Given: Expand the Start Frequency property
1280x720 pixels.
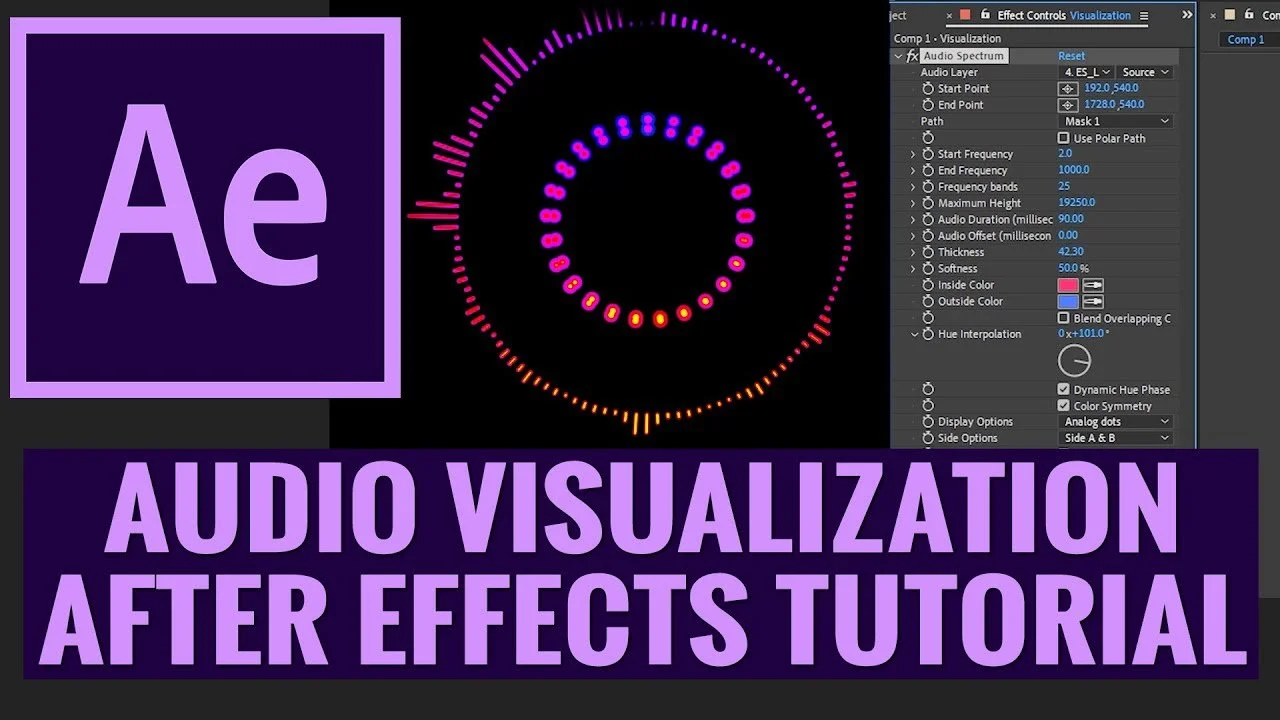Looking at the screenshot, I should point(913,154).
